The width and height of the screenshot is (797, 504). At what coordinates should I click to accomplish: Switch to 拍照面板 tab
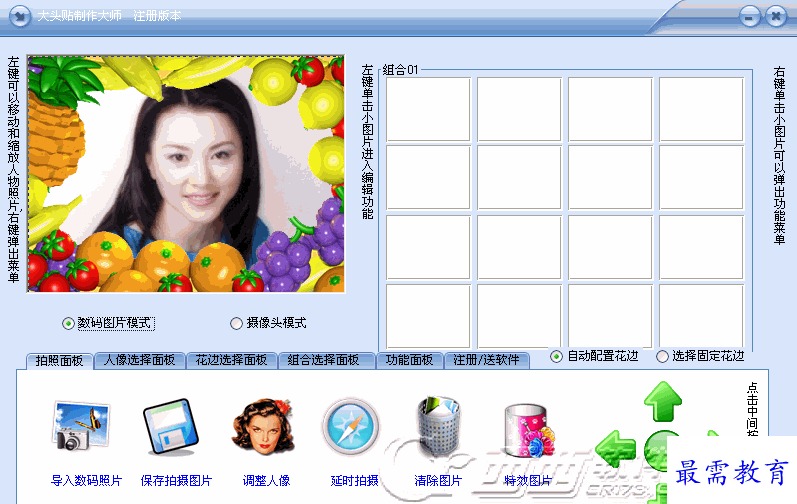(x=59, y=361)
